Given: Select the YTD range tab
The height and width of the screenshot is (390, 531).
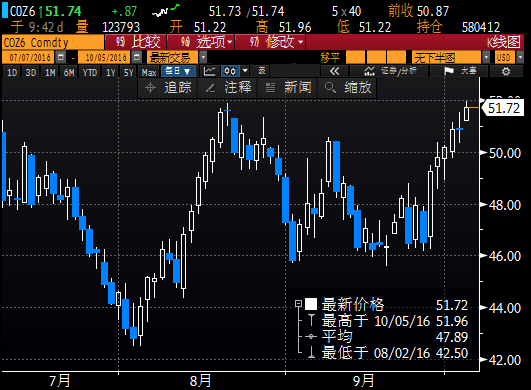Looking at the screenshot, I should (90, 72).
